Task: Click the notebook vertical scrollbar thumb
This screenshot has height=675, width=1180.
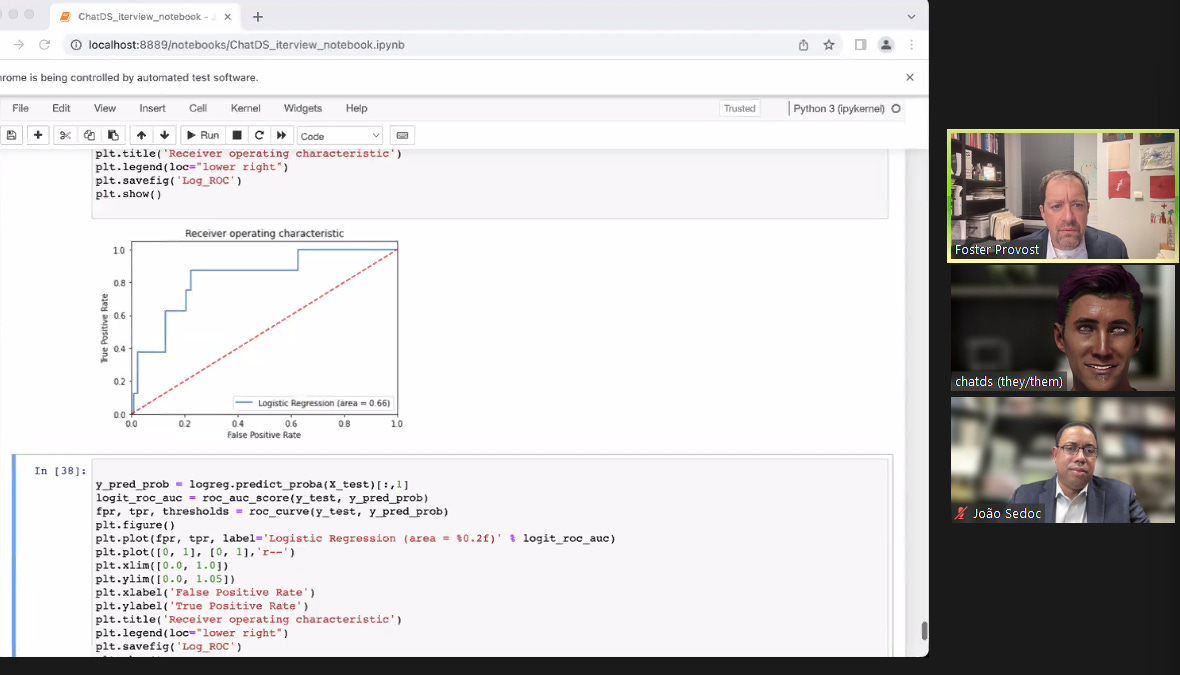Action: pyautogui.click(x=924, y=631)
